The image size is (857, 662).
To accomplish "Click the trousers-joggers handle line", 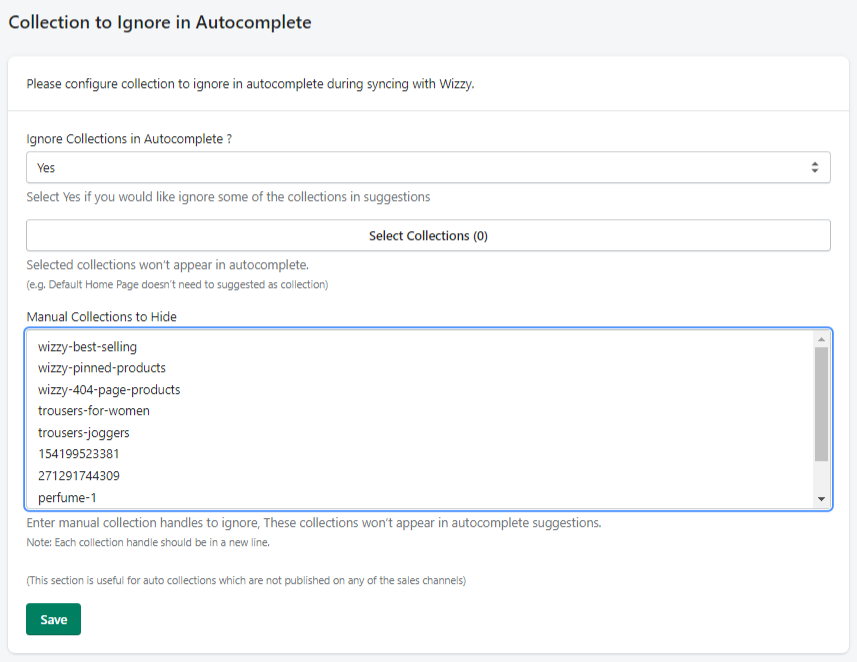I will point(84,432).
